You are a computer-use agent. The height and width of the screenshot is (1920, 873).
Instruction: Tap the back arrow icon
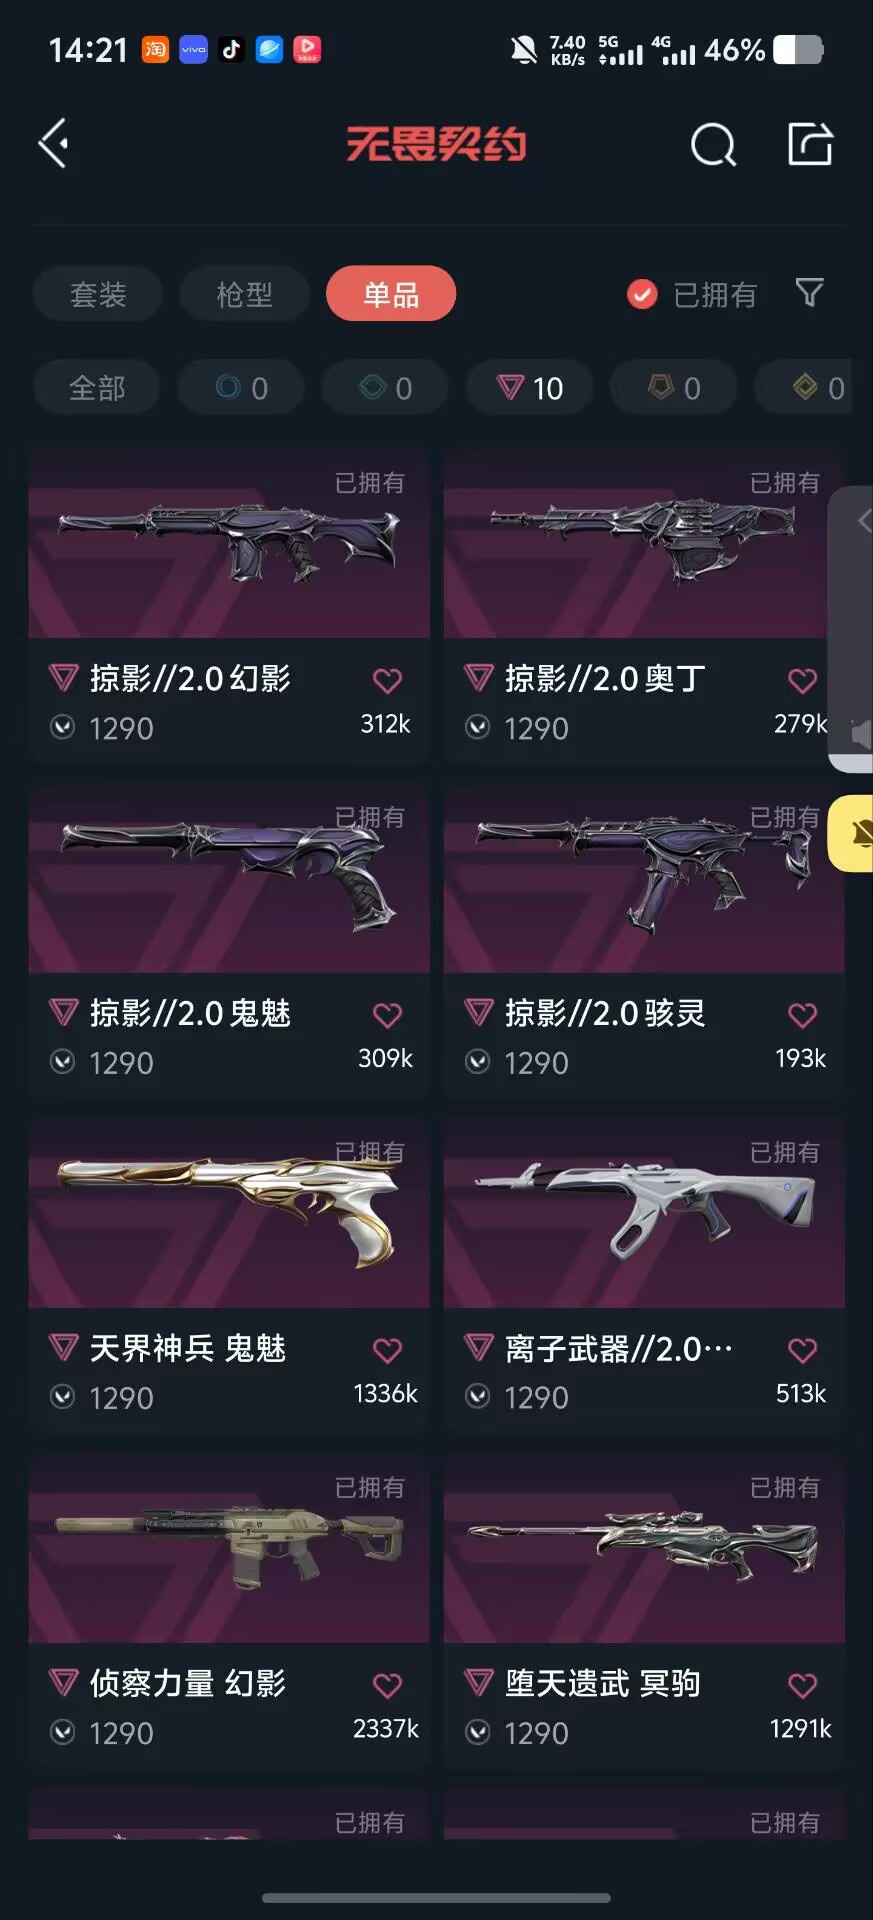point(54,144)
